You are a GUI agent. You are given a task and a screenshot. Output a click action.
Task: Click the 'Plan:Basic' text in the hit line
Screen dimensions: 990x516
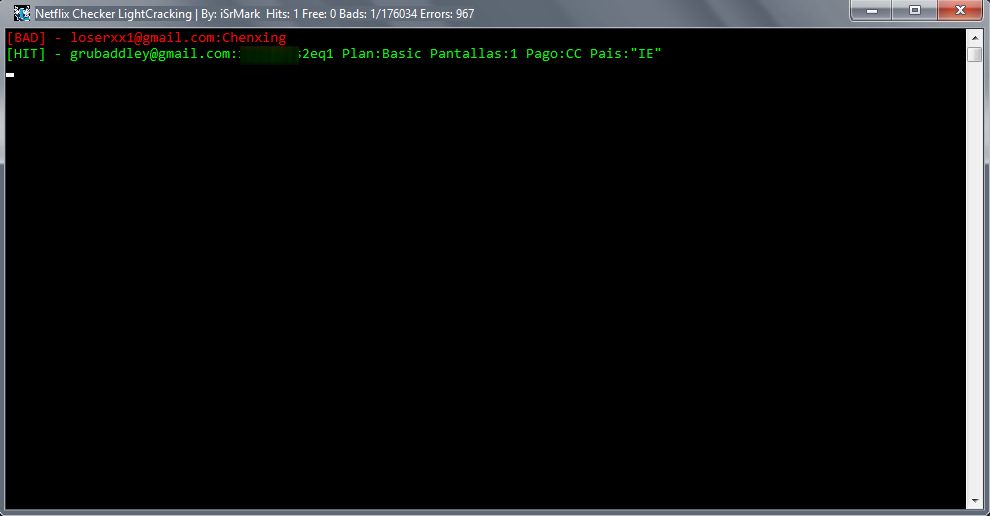pos(382,54)
